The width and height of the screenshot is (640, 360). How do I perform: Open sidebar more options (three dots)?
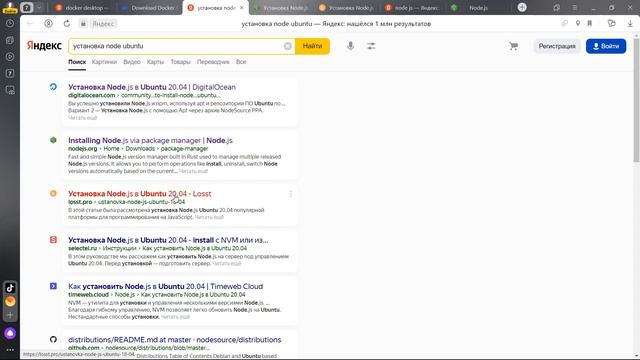tap(10, 350)
